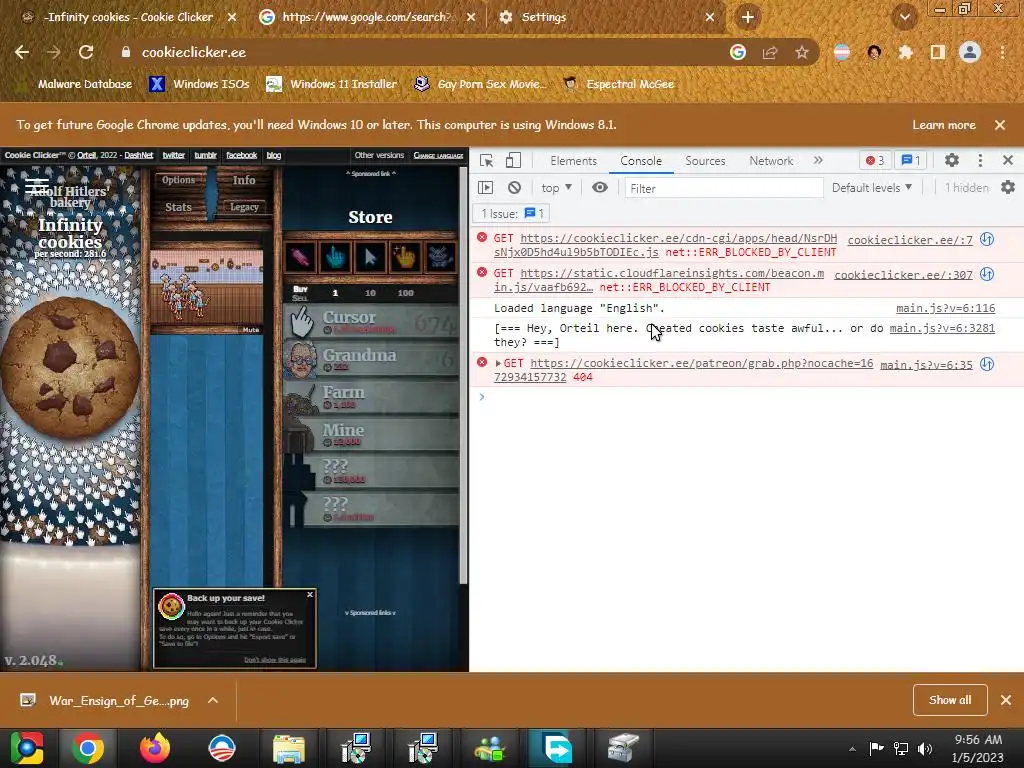Select buy amount 100 in Store
This screenshot has height=768, width=1024.
click(x=406, y=293)
